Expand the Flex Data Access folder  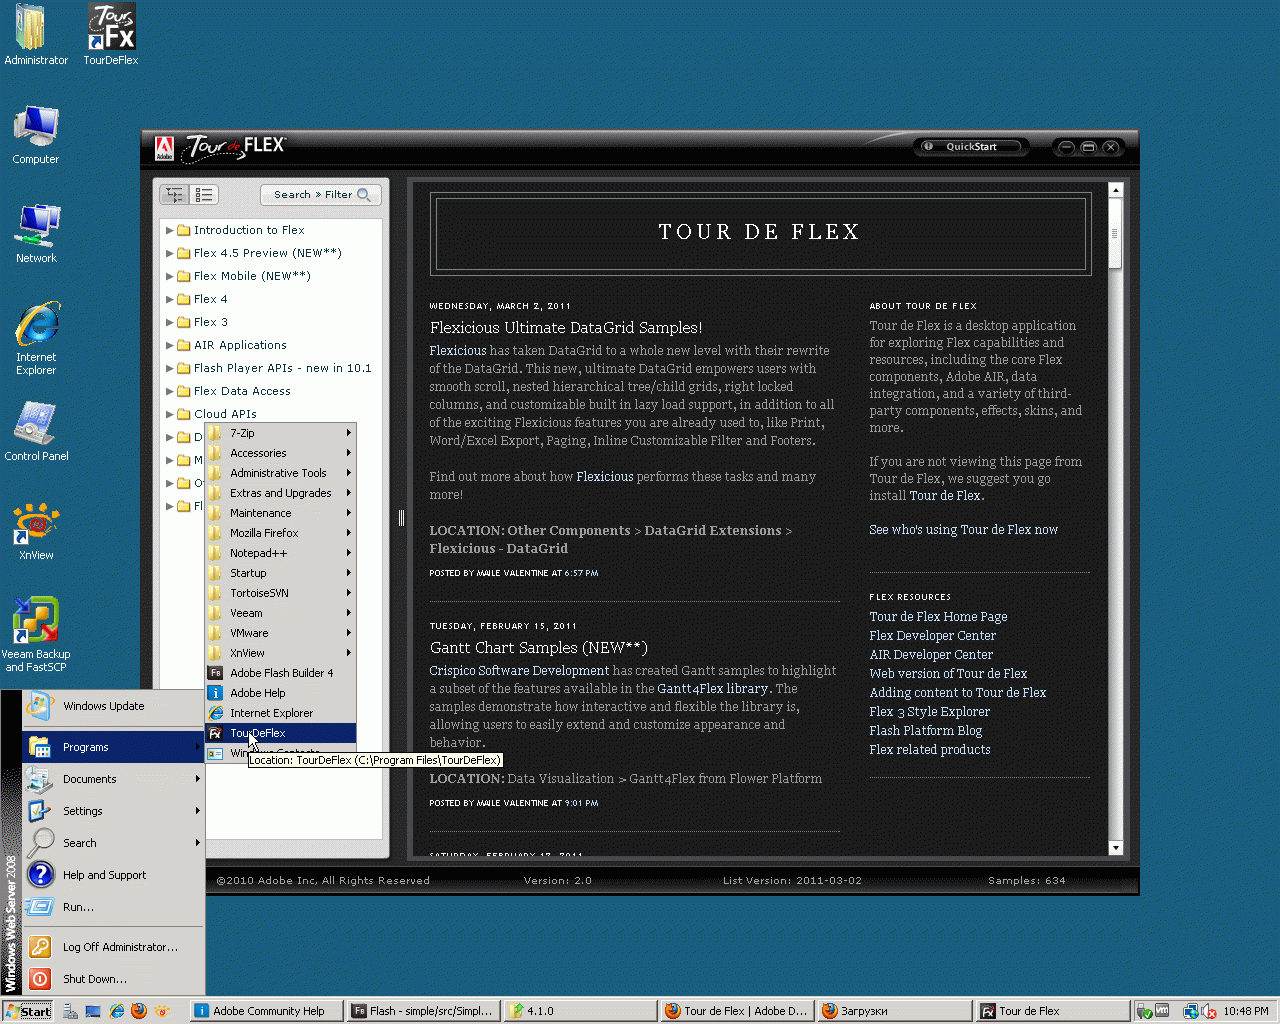coord(170,391)
